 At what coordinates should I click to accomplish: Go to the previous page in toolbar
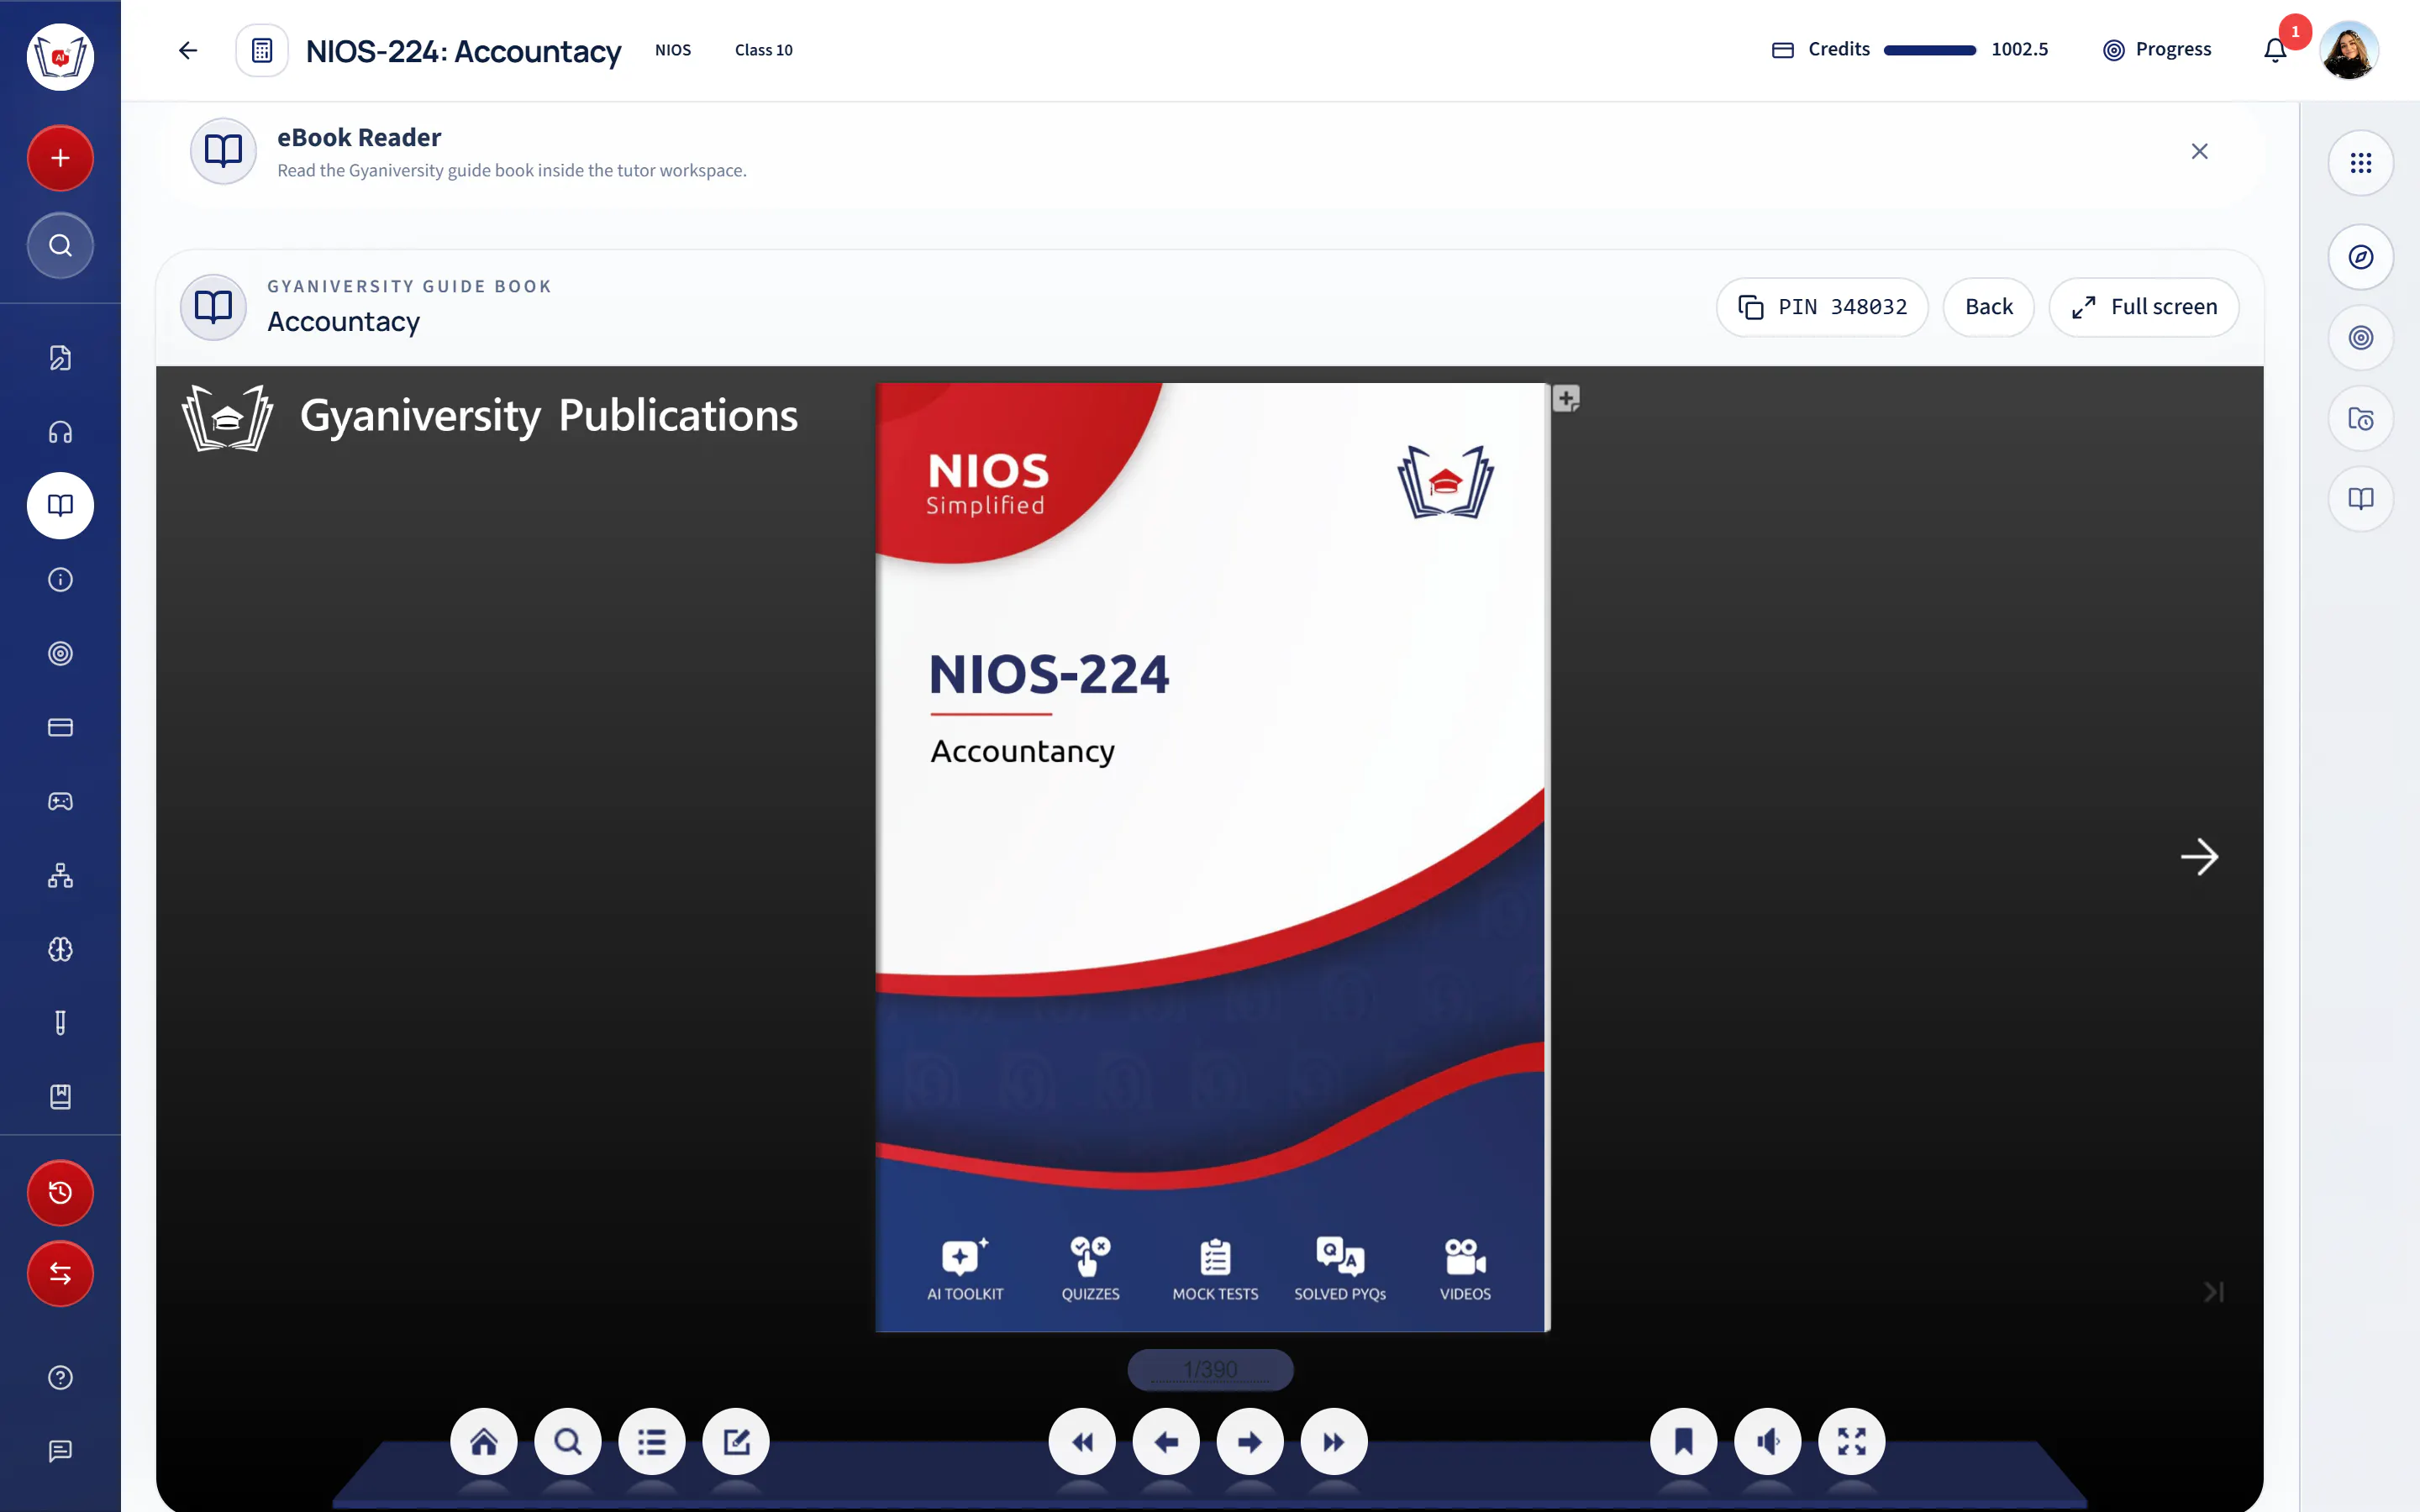(x=1166, y=1442)
